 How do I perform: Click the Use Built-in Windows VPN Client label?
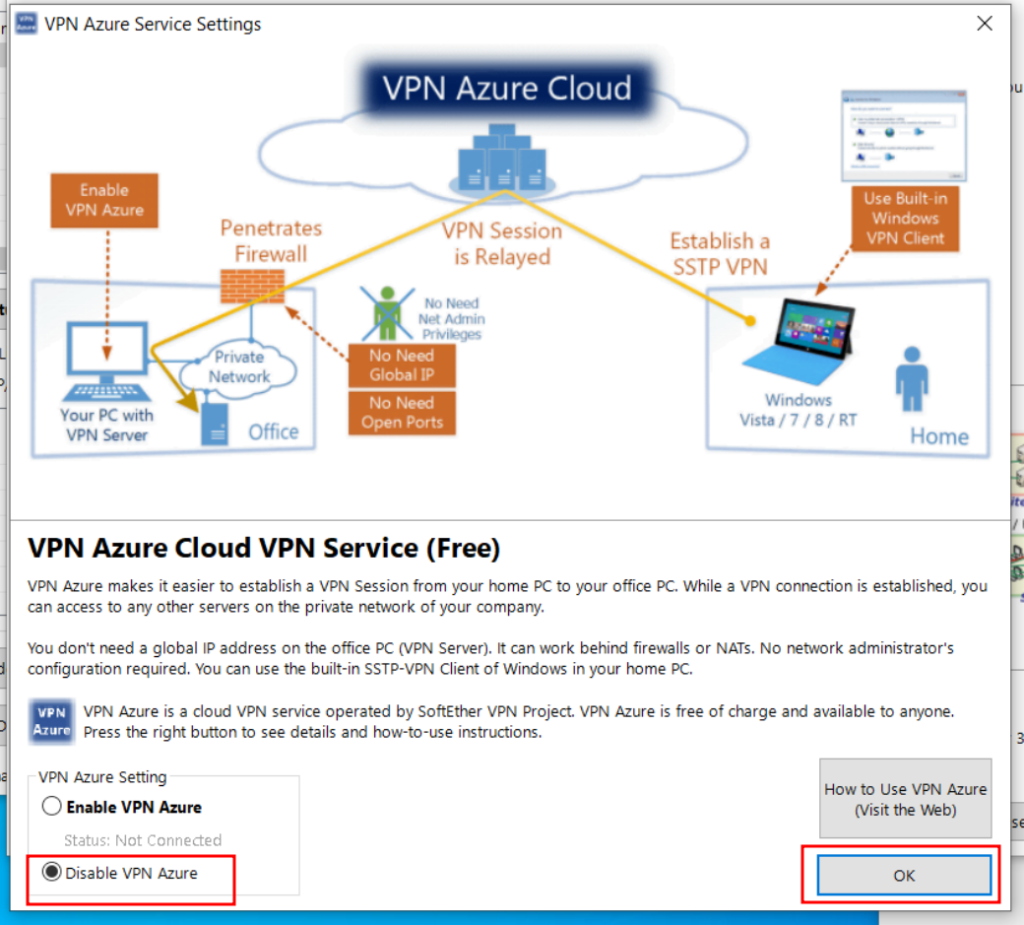click(904, 218)
